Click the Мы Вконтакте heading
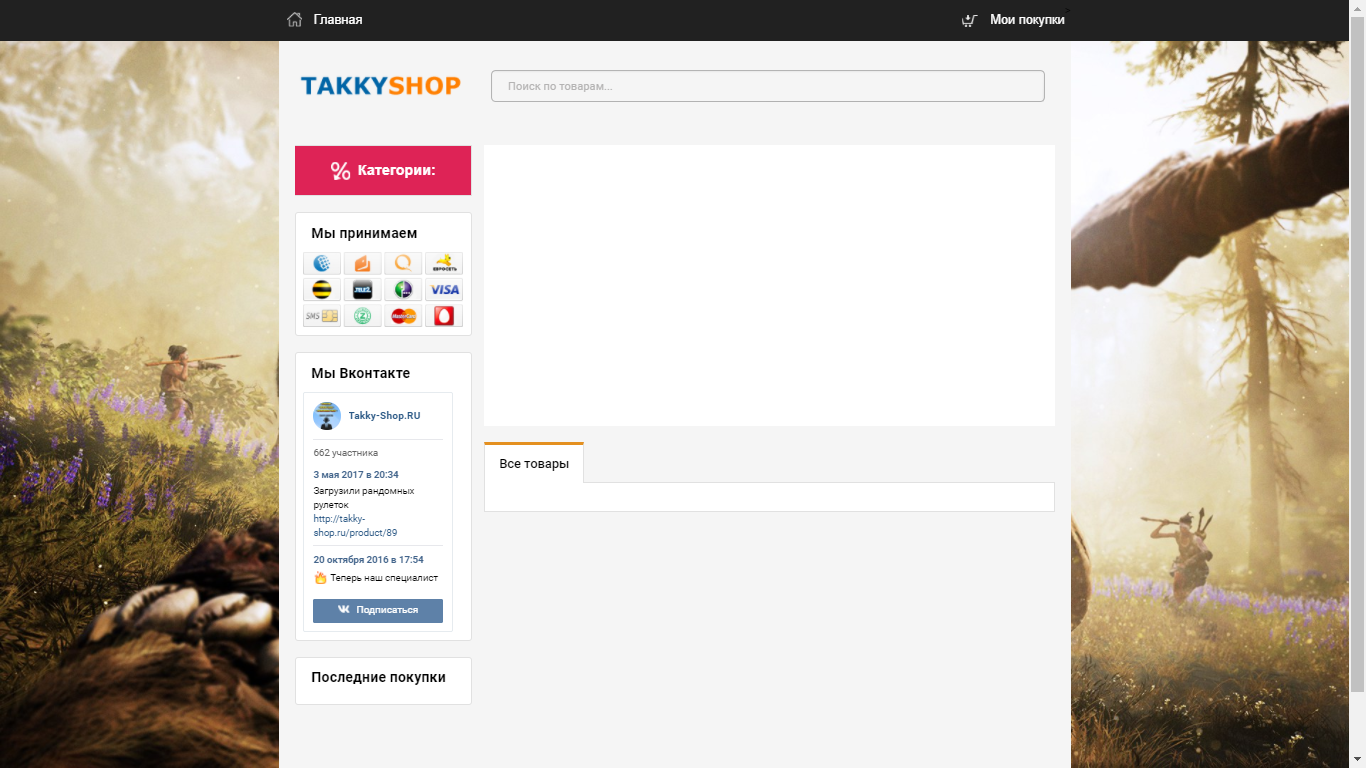This screenshot has width=1366, height=768. pos(360,374)
